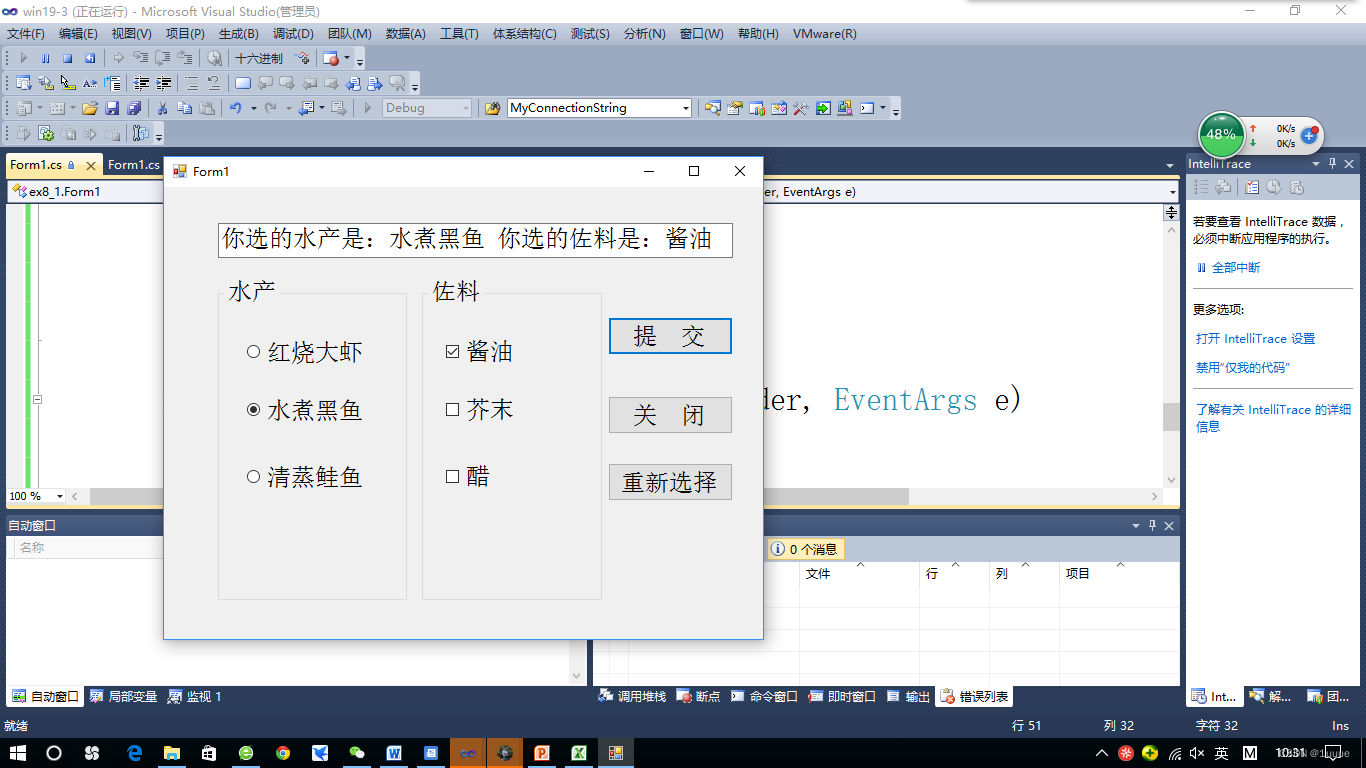This screenshot has width=1366, height=768.
Task: Stop debugging with the square stop icon
Action: tap(67, 59)
